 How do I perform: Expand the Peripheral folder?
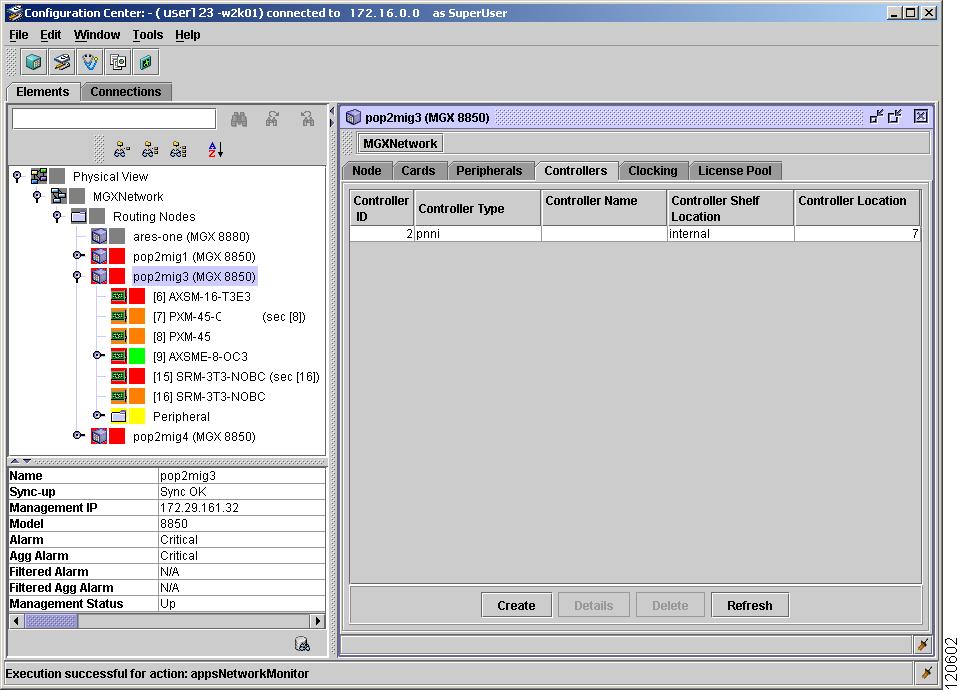click(98, 415)
